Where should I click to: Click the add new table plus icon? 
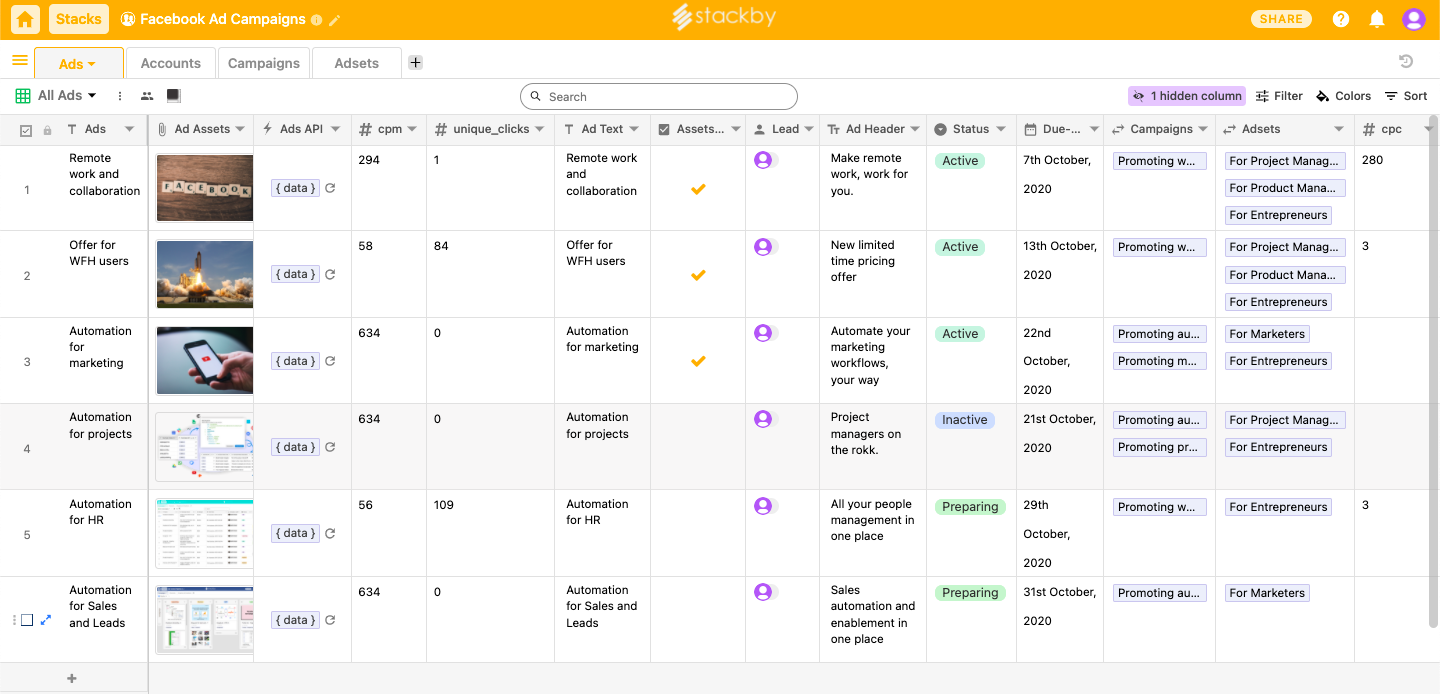pos(415,62)
